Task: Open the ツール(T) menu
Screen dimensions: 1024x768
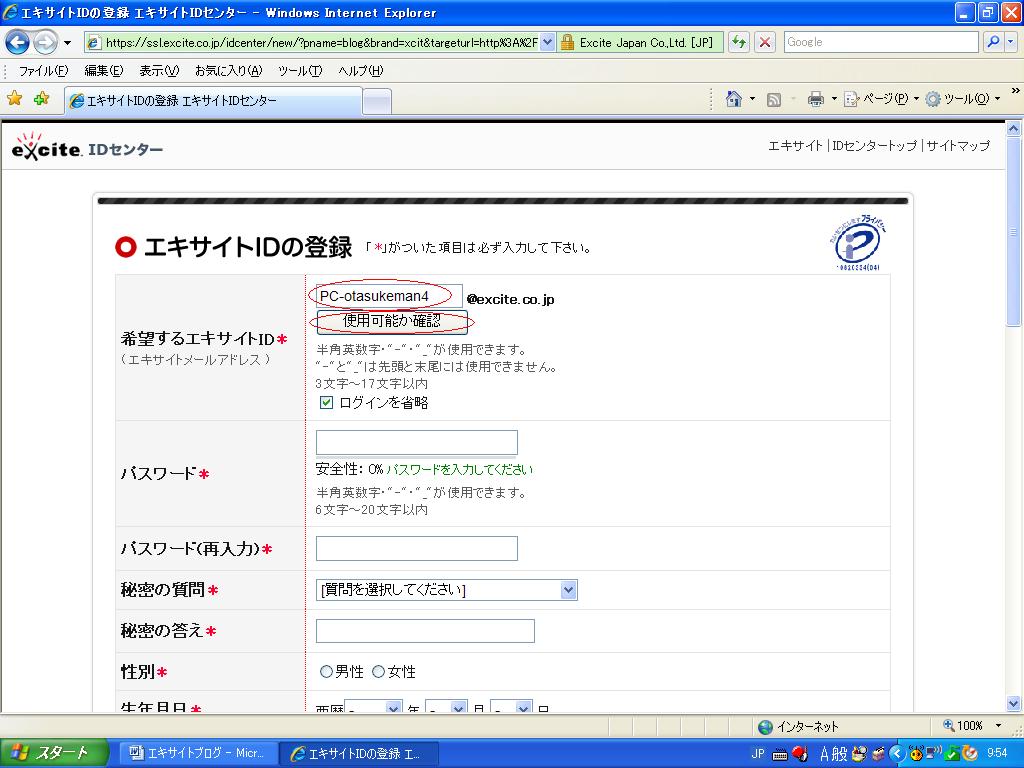Action: coord(300,71)
